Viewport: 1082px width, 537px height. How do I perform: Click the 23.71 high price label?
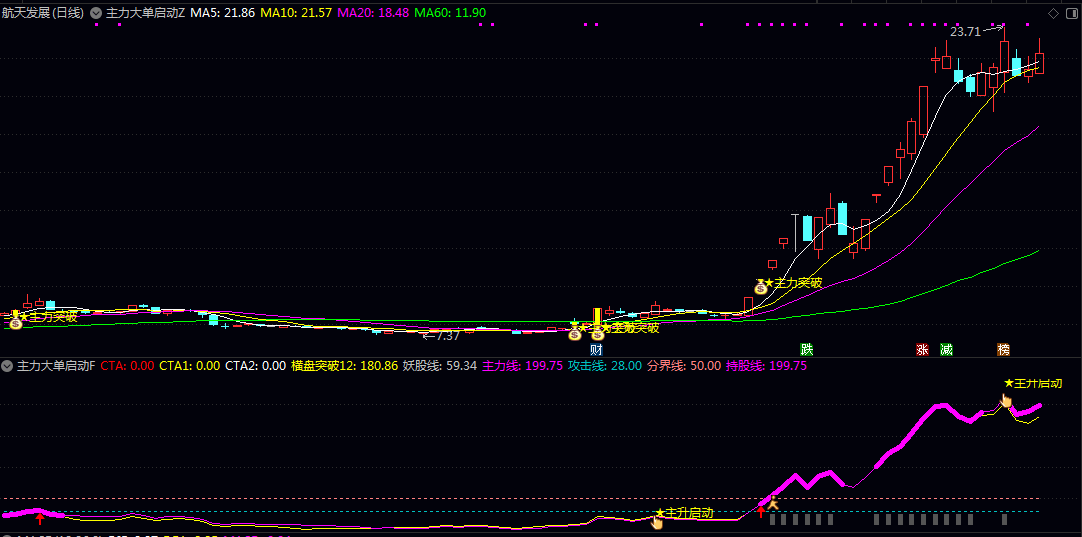965,32
